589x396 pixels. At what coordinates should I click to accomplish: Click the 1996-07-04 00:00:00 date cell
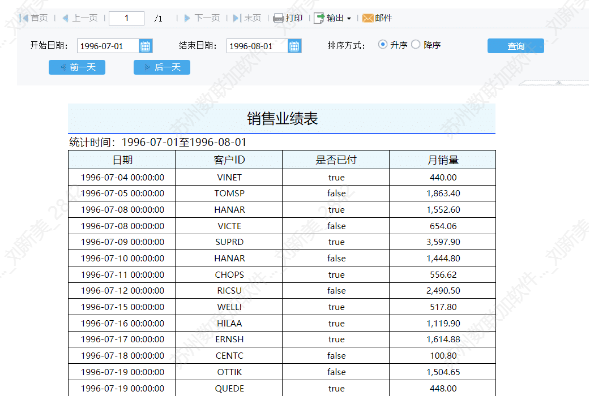tap(122, 177)
